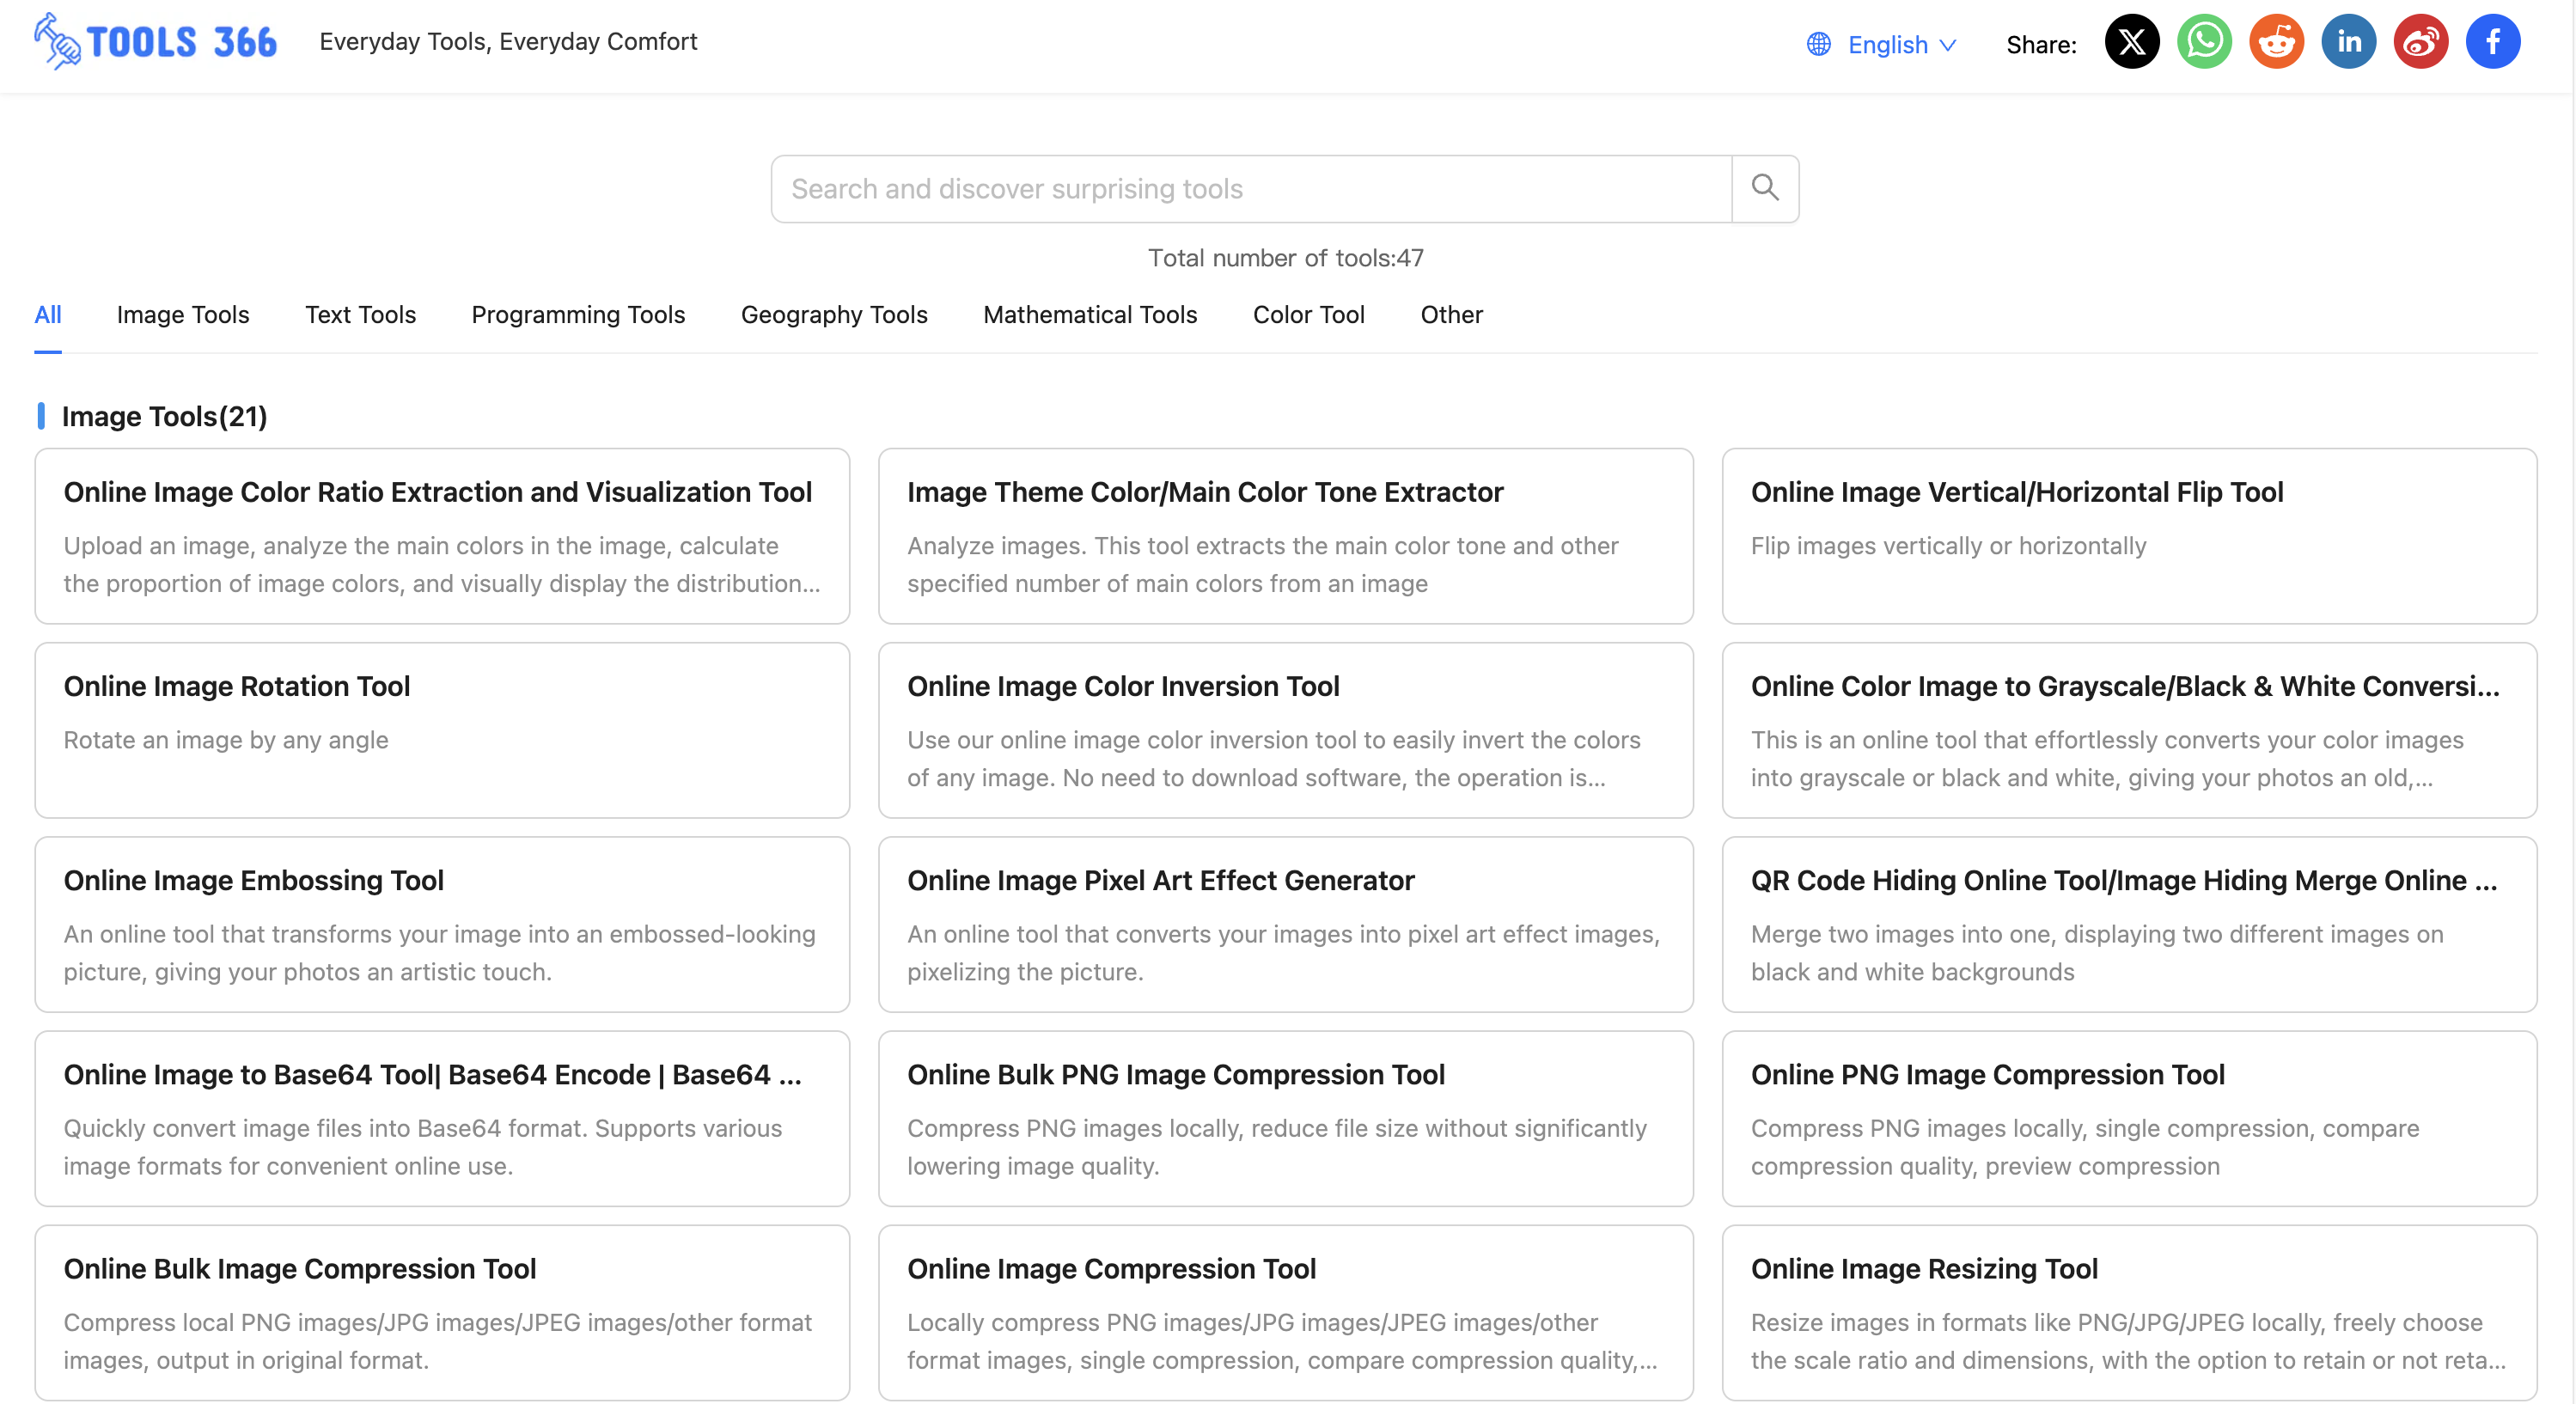Click the search magnifier button
This screenshot has height=1404, width=2576.
1765,188
